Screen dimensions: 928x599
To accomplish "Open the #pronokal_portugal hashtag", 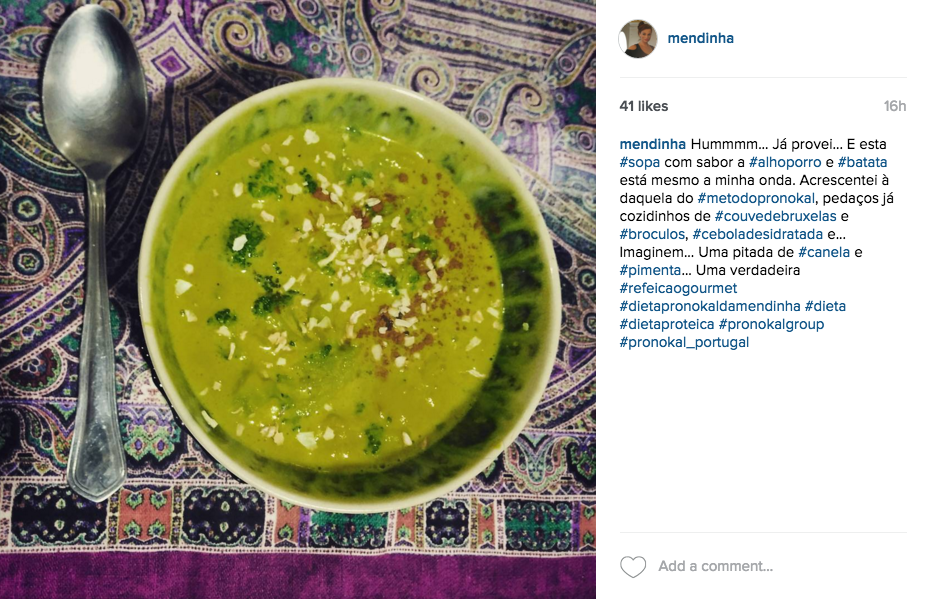I will point(684,343).
